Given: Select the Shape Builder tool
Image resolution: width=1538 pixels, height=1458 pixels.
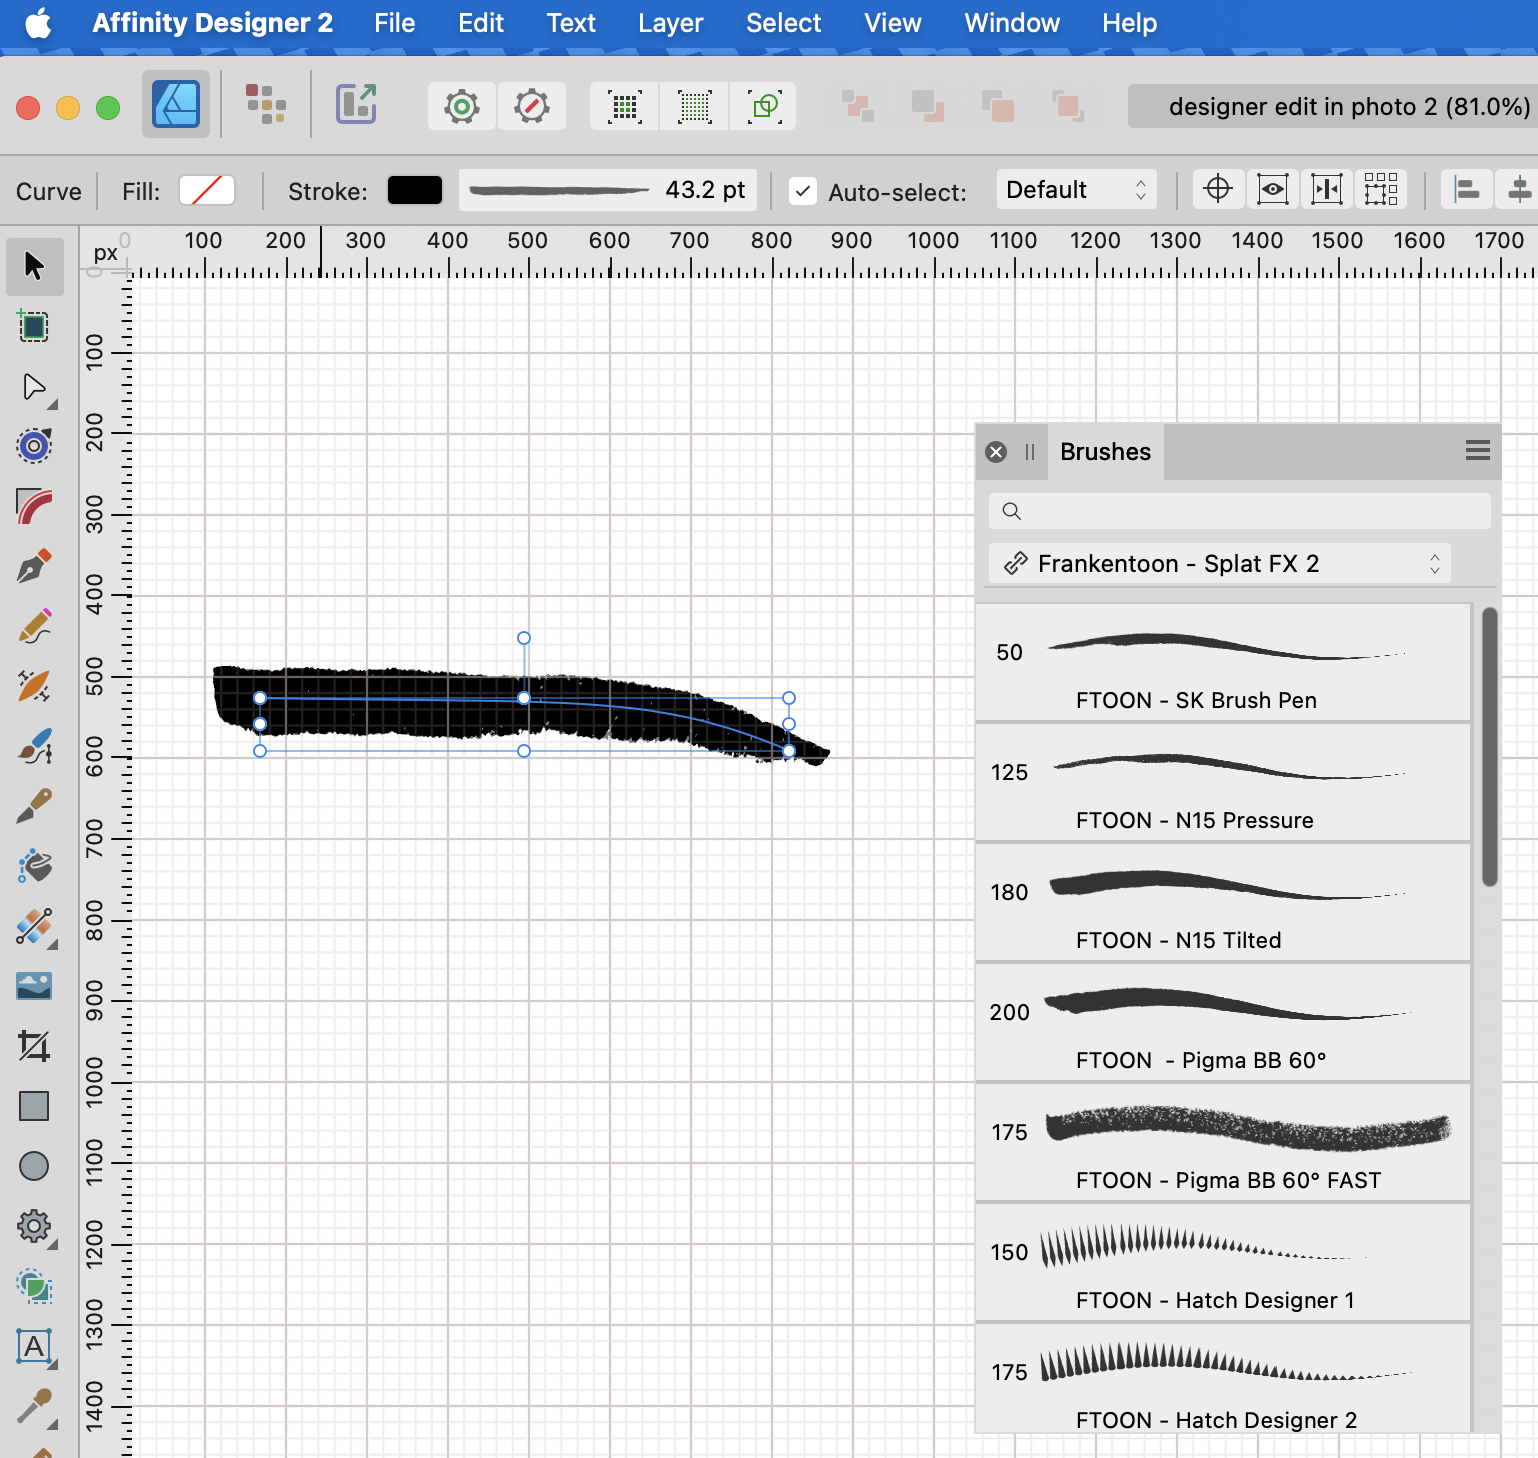Looking at the screenshot, I should pos(34,1286).
